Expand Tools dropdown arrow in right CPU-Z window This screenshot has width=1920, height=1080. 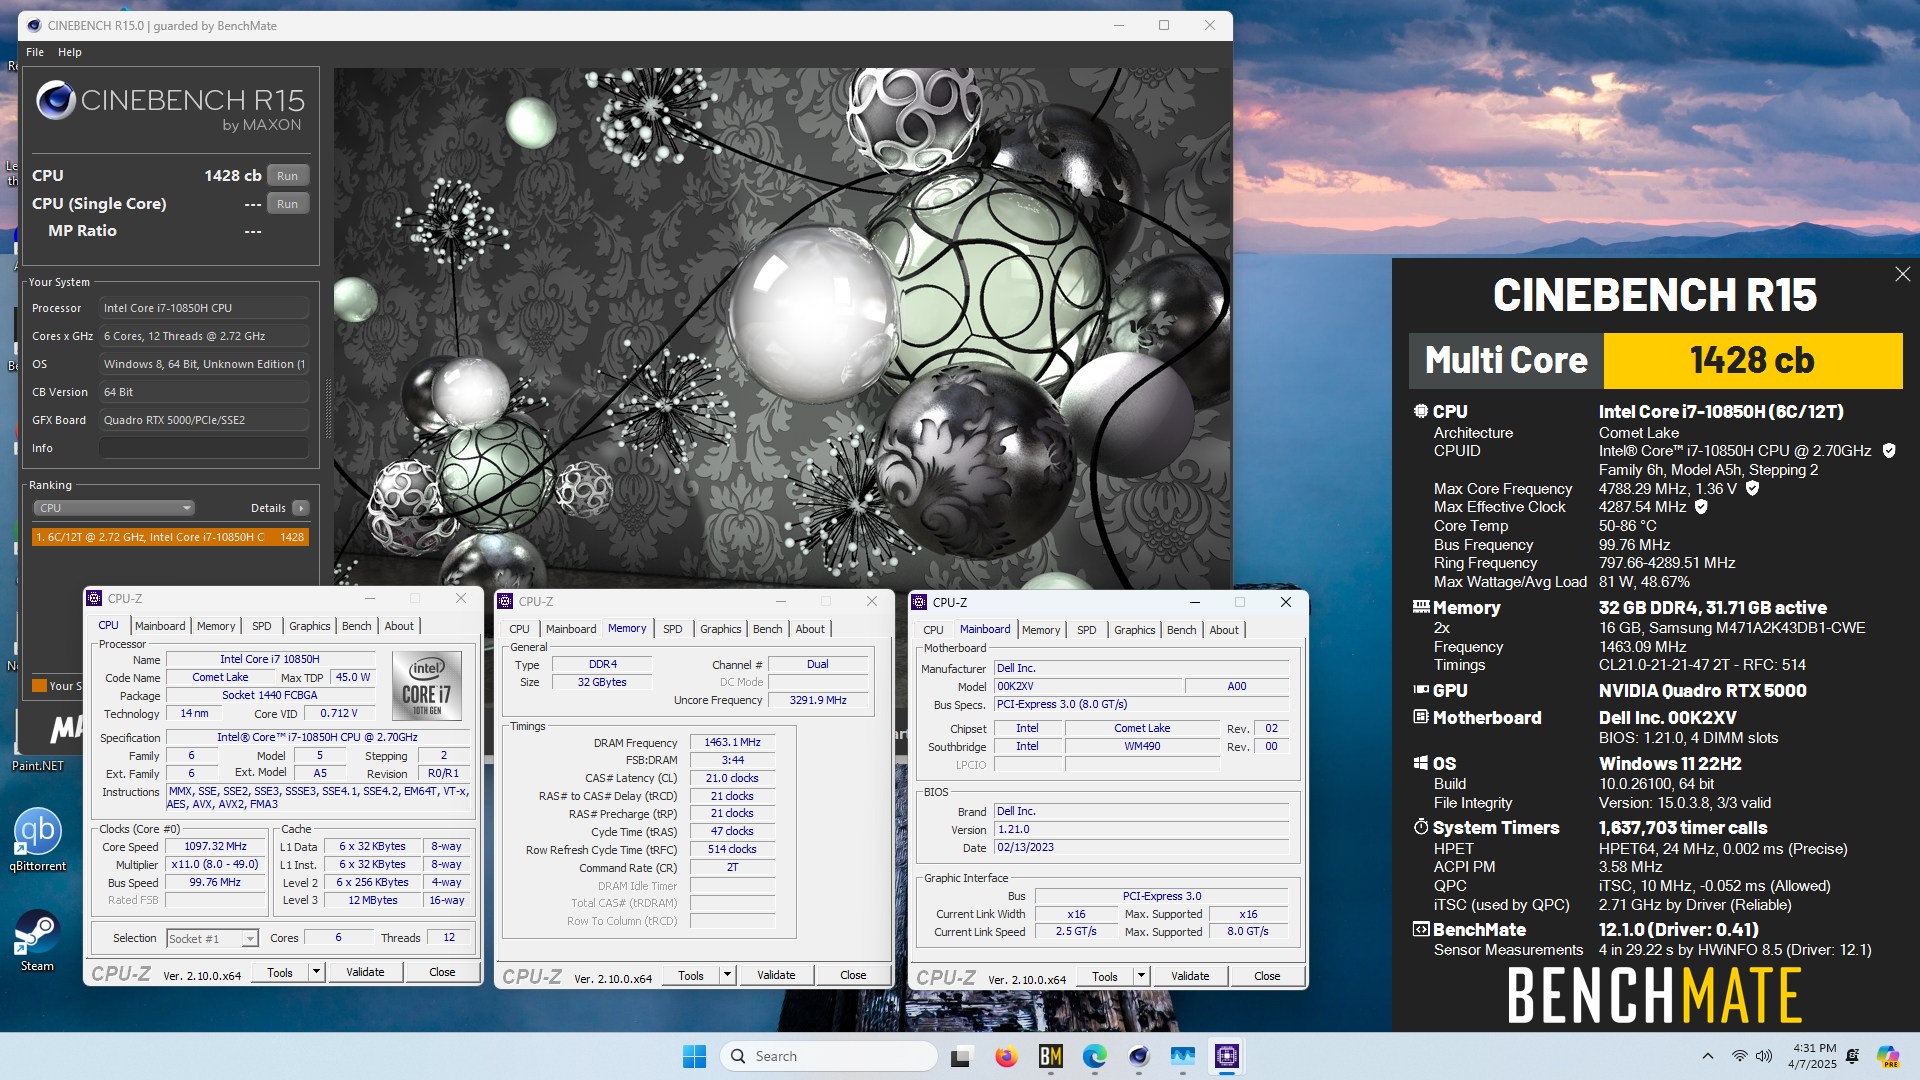[1141, 976]
